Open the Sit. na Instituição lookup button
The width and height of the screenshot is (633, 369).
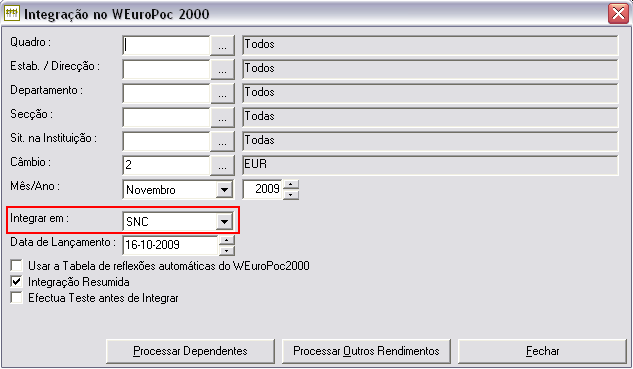(x=222, y=141)
